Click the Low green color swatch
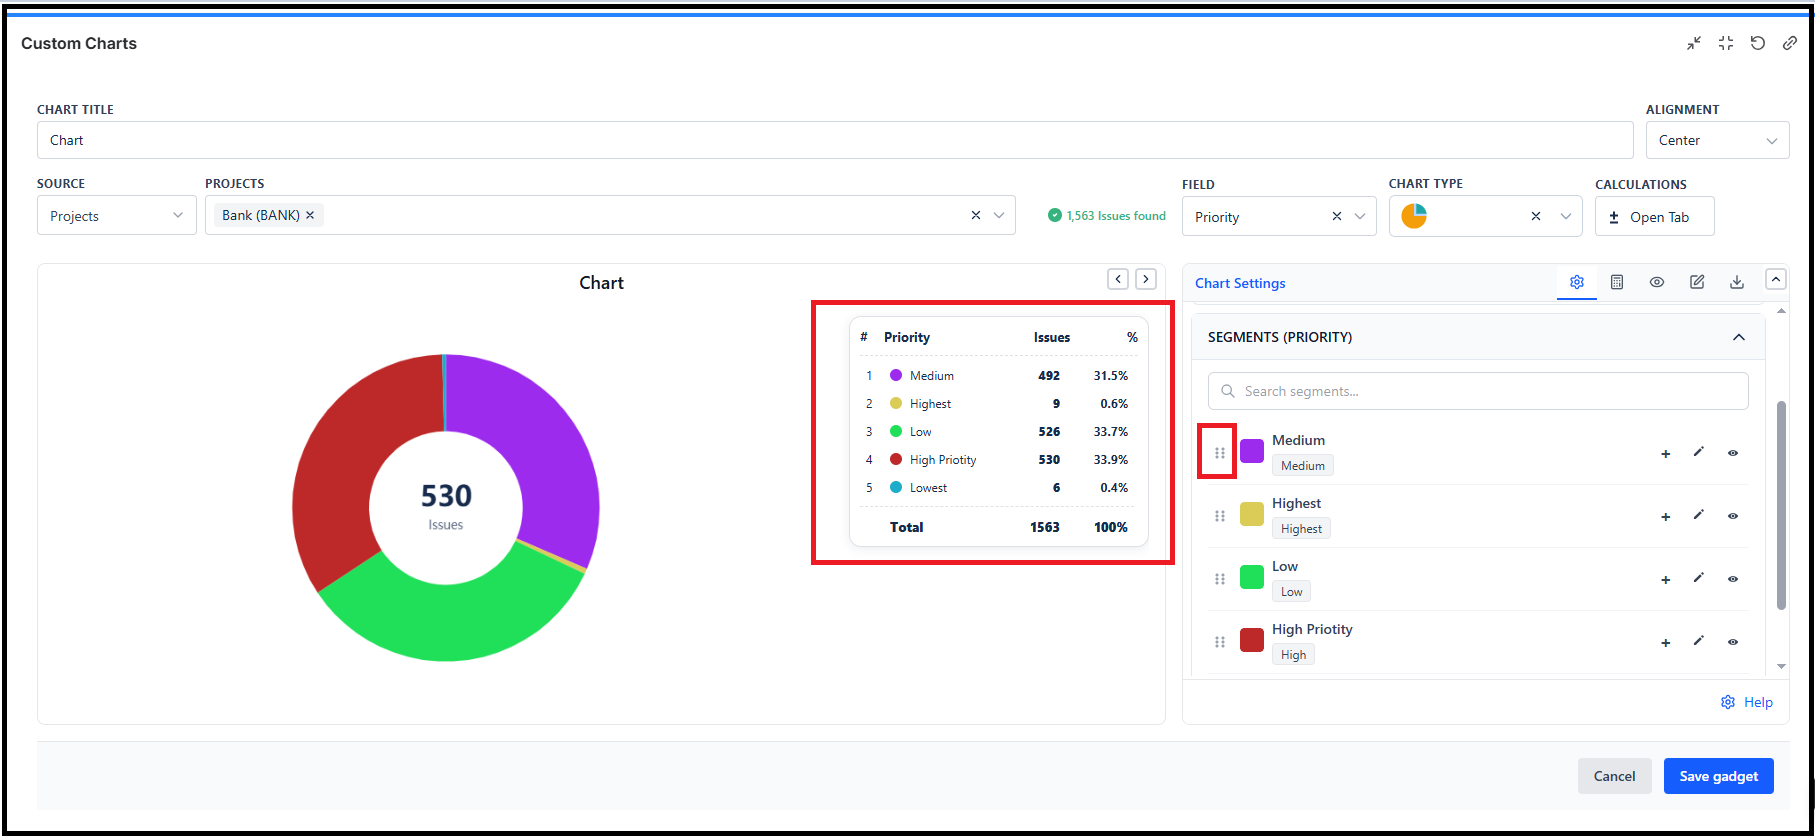1815x837 pixels. click(1252, 577)
